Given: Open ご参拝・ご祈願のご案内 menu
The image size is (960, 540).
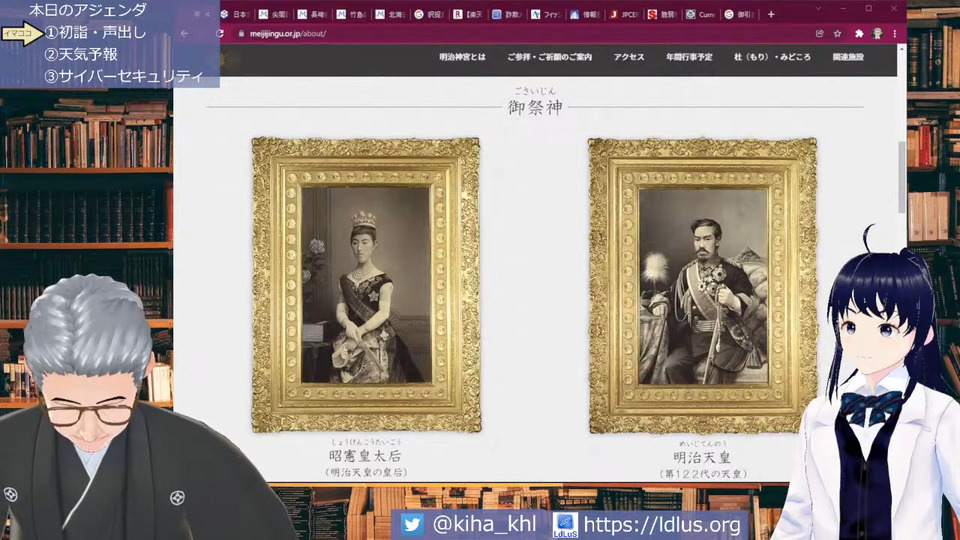Looking at the screenshot, I should pos(549,57).
